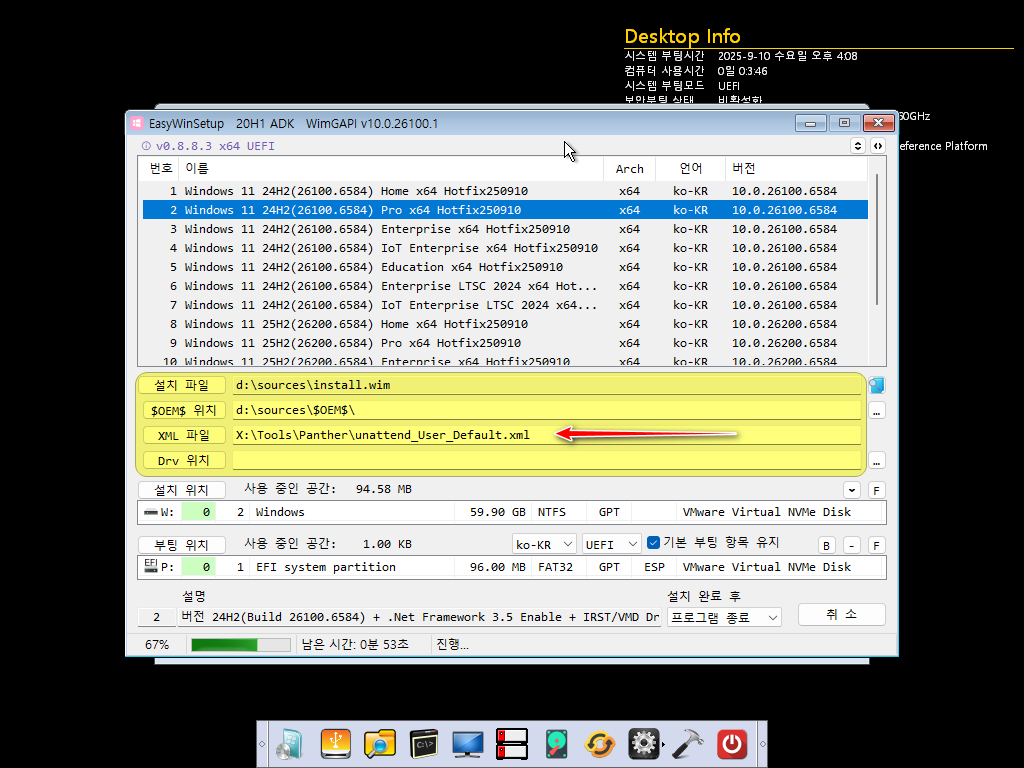Viewport: 1024px width, 768px height.
Task: Click the $OEM$ path field
Action: 547,410
